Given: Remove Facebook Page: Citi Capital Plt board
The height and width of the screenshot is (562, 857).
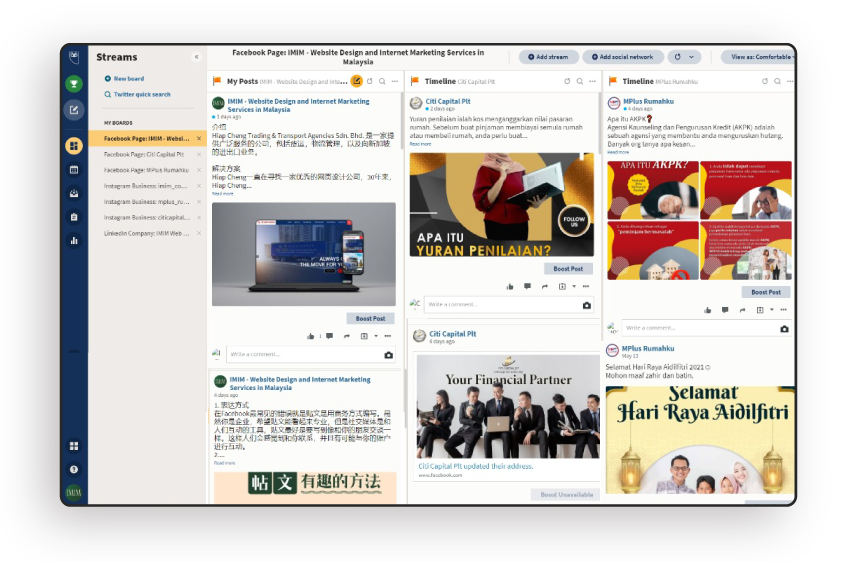Looking at the screenshot, I should pos(199,155).
